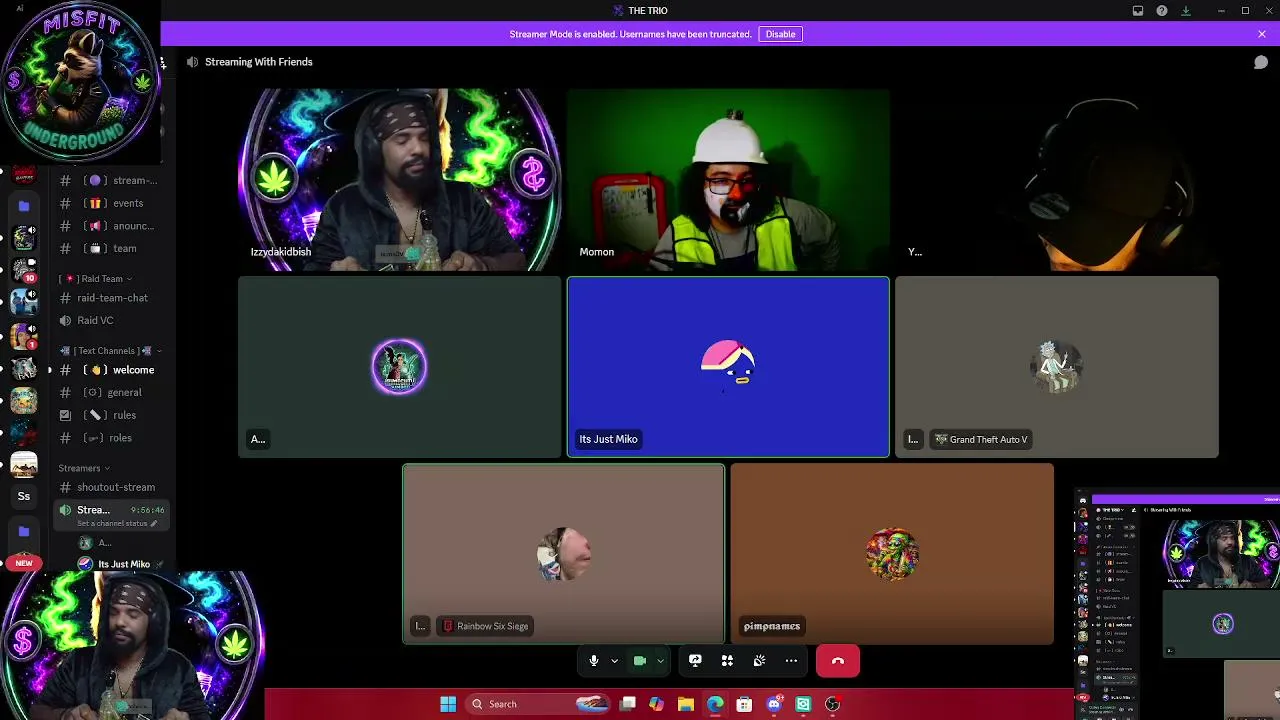Click the green download update icon
This screenshot has width=1280, height=720.
(x=1186, y=11)
